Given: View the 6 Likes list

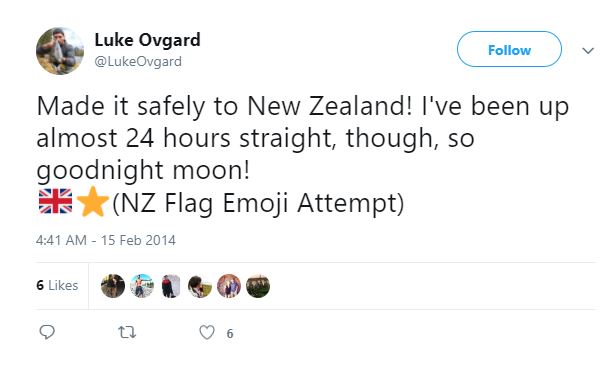Looking at the screenshot, I should (x=57, y=285).
